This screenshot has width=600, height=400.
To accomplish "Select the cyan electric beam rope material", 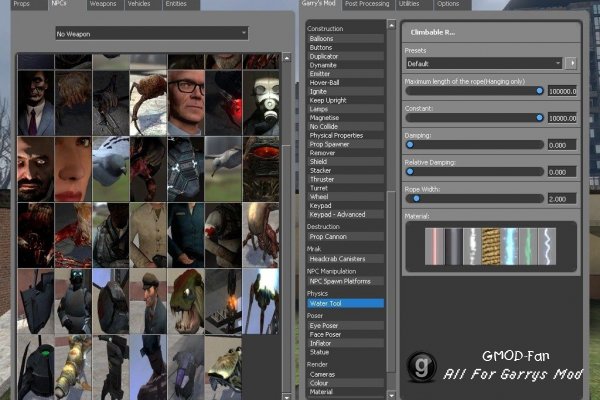I will point(509,246).
